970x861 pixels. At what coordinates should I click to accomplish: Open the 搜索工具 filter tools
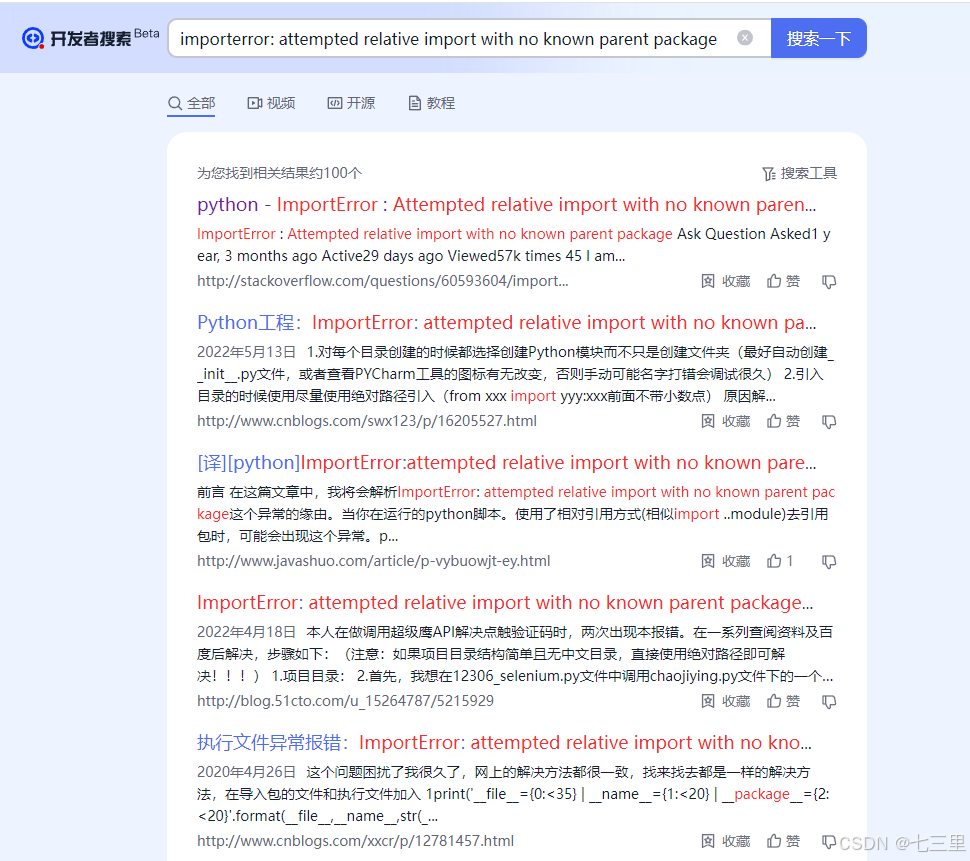coord(799,173)
